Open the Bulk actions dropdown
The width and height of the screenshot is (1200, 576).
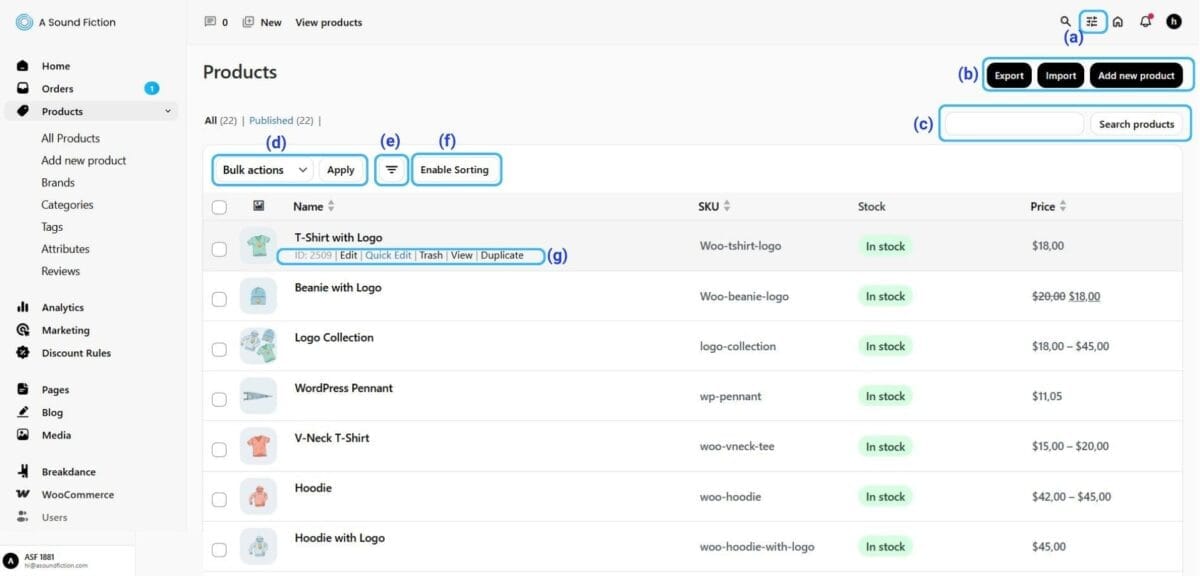pyautogui.click(x=264, y=170)
